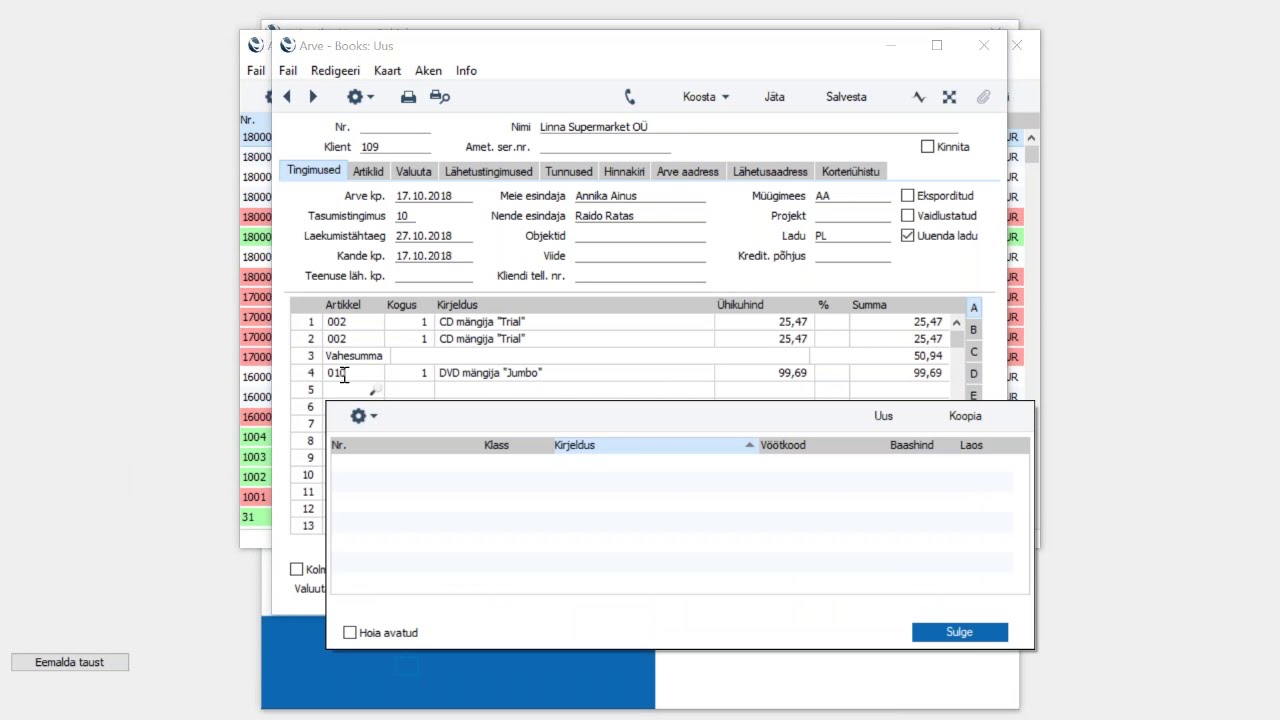This screenshot has width=1280, height=720.
Task: Toggle the Eksporditud checkbox
Action: point(908,196)
